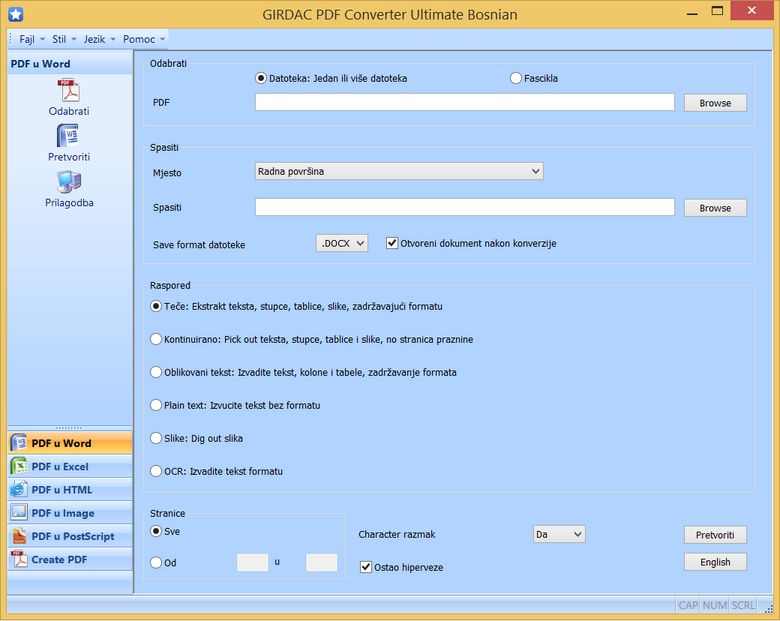Click the star application icon in title bar
780x621 pixels.
point(15,14)
